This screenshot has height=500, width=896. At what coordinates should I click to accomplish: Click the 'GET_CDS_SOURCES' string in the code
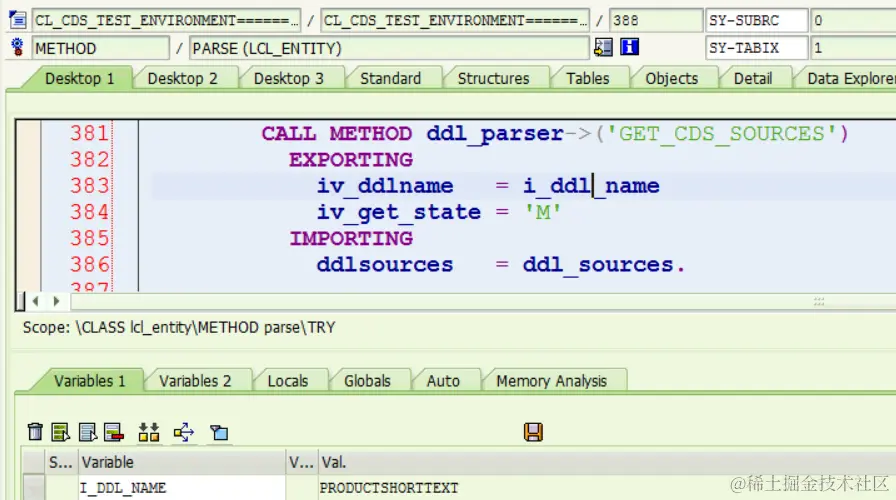[x=721, y=134]
